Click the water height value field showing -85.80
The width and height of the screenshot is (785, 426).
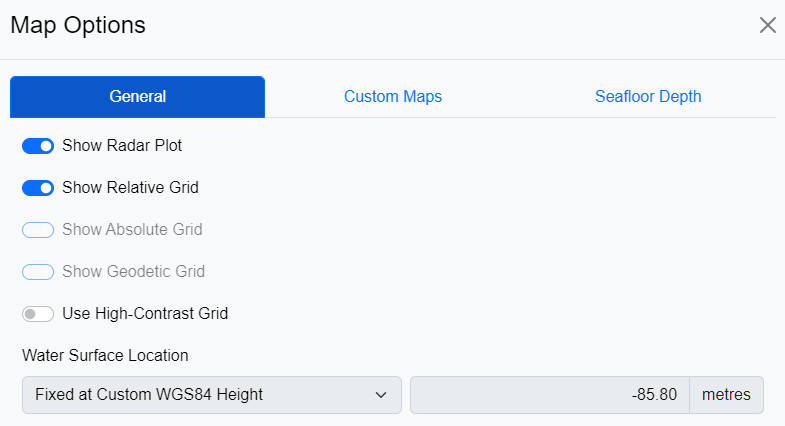pos(549,395)
